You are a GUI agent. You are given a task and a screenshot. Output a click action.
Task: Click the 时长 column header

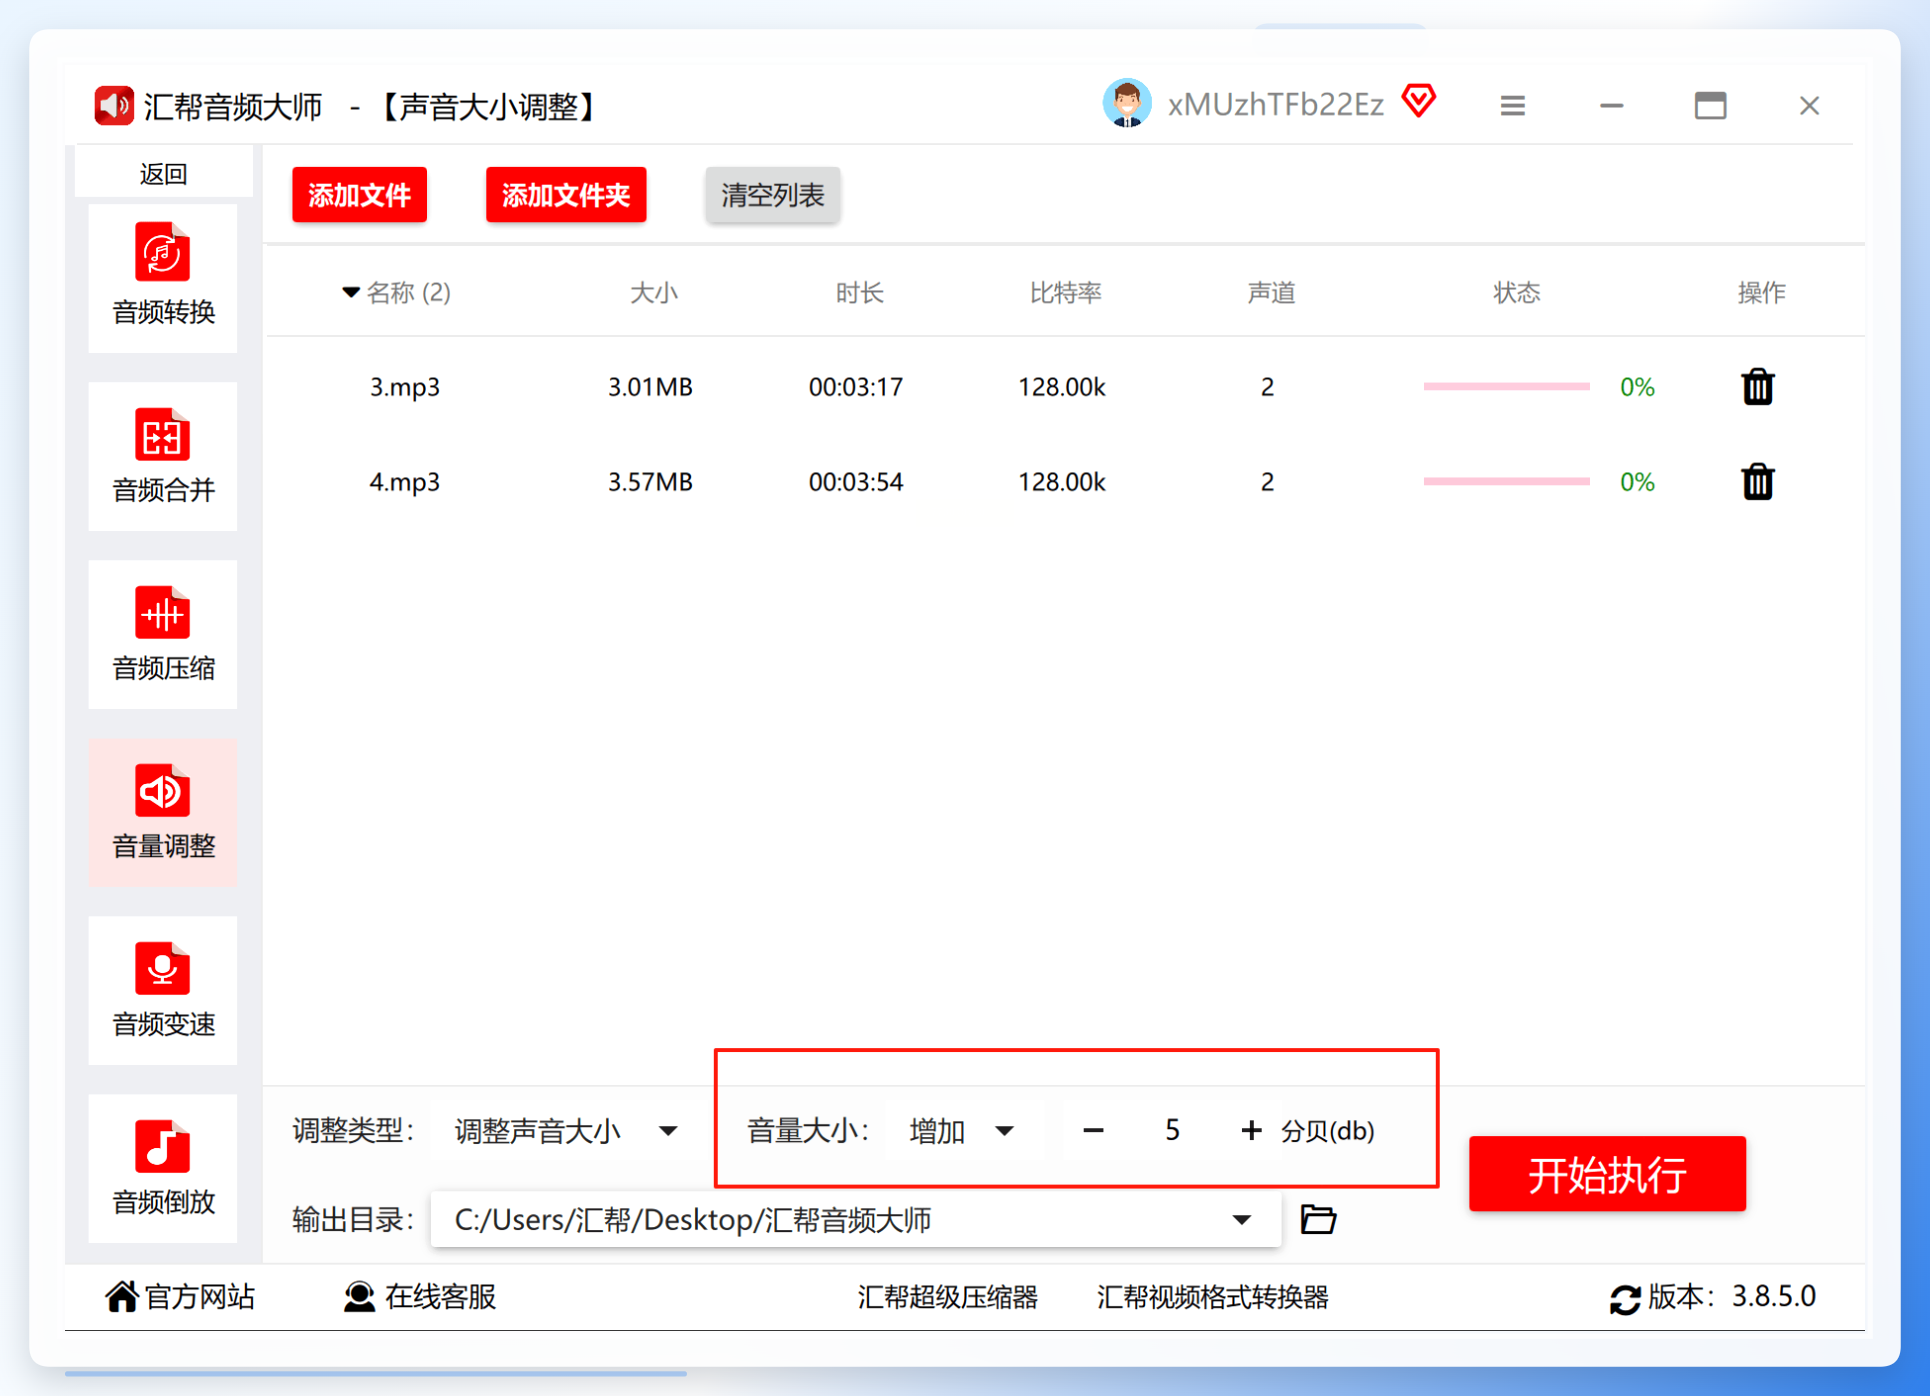click(x=859, y=292)
